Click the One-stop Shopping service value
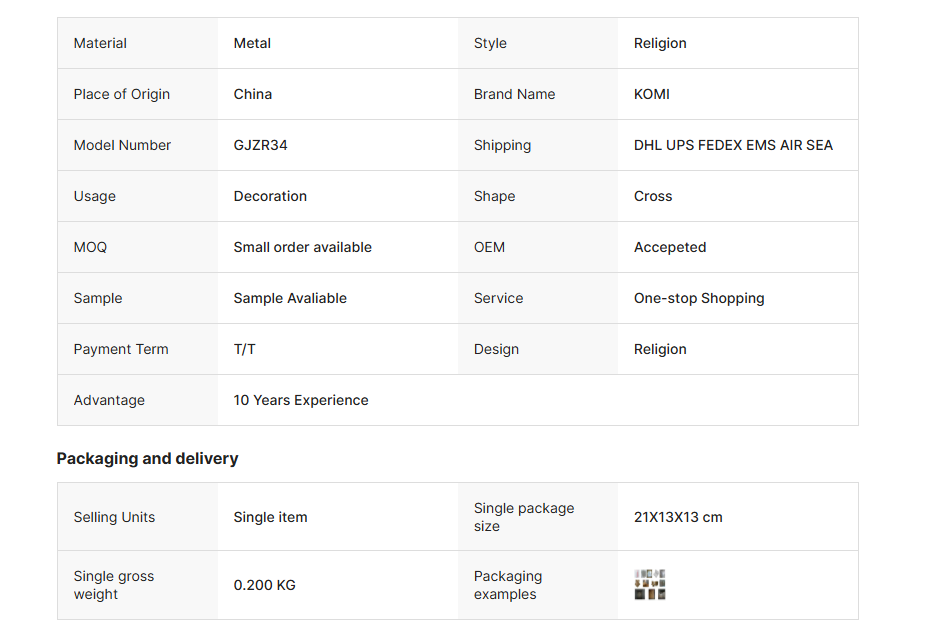Image resolution: width=945 pixels, height=633 pixels. pyautogui.click(x=699, y=298)
